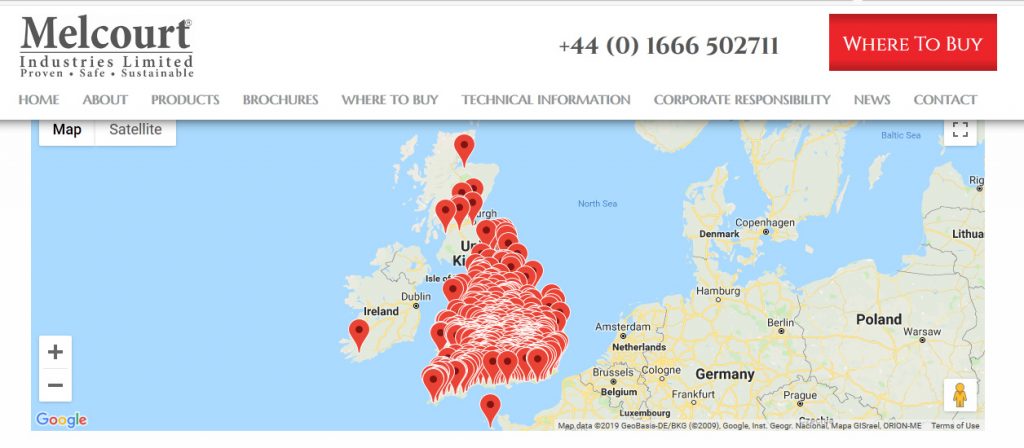Click the Dublin city label
Image resolution: width=1024 pixels, height=448 pixels.
(x=415, y=296)
